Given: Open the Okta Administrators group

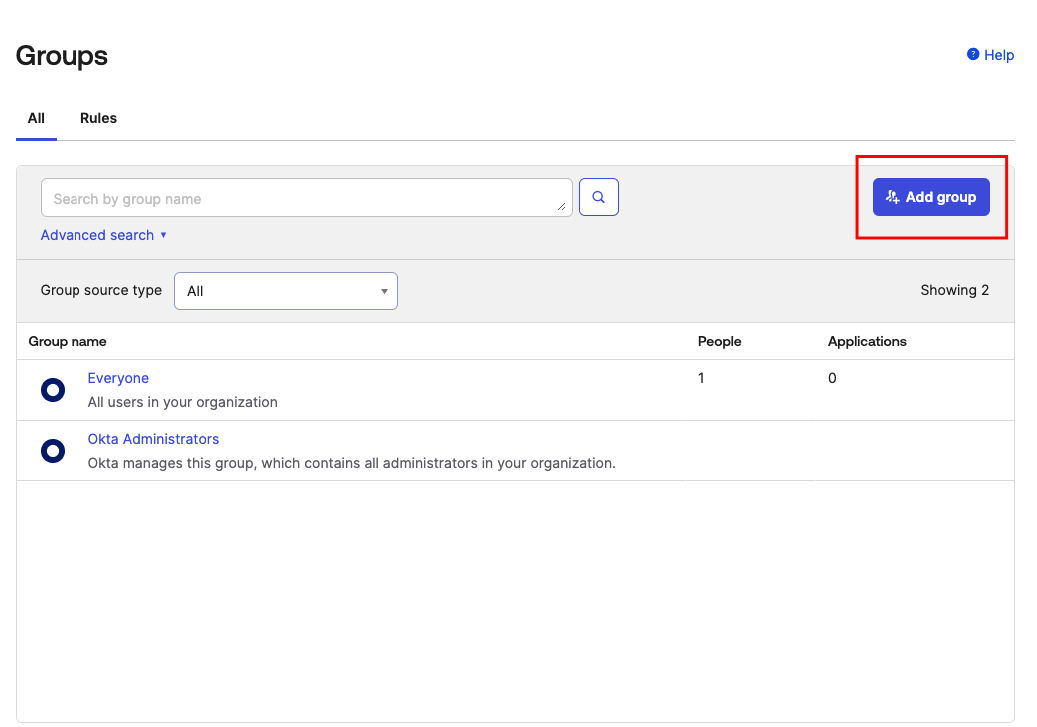Looking at the screenshot, I should point(153,439).
